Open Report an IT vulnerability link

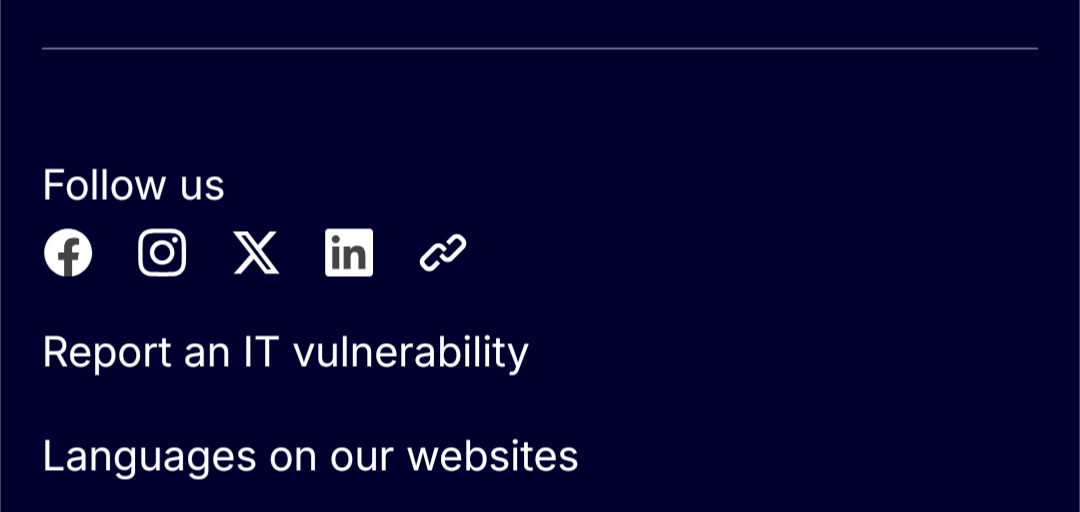click(x=285, y=352)
